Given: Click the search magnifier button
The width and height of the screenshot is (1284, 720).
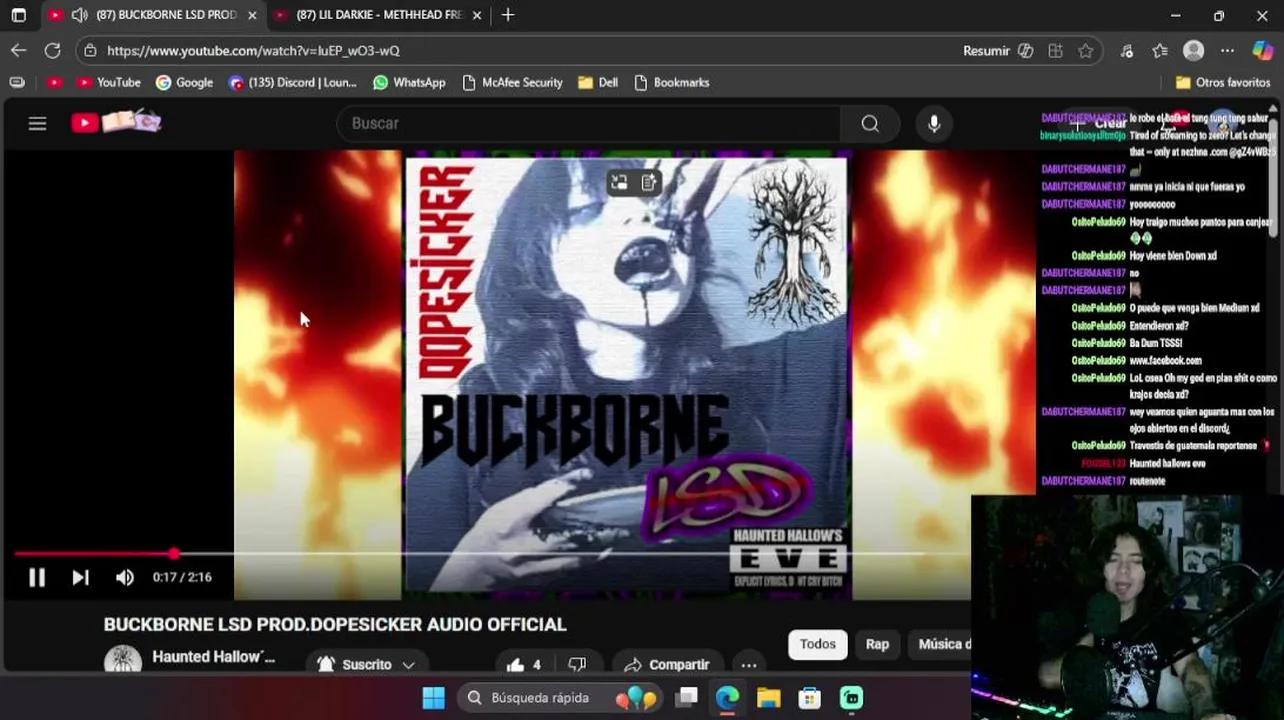Looking at the screenshot, I should (x=870, y=123).
